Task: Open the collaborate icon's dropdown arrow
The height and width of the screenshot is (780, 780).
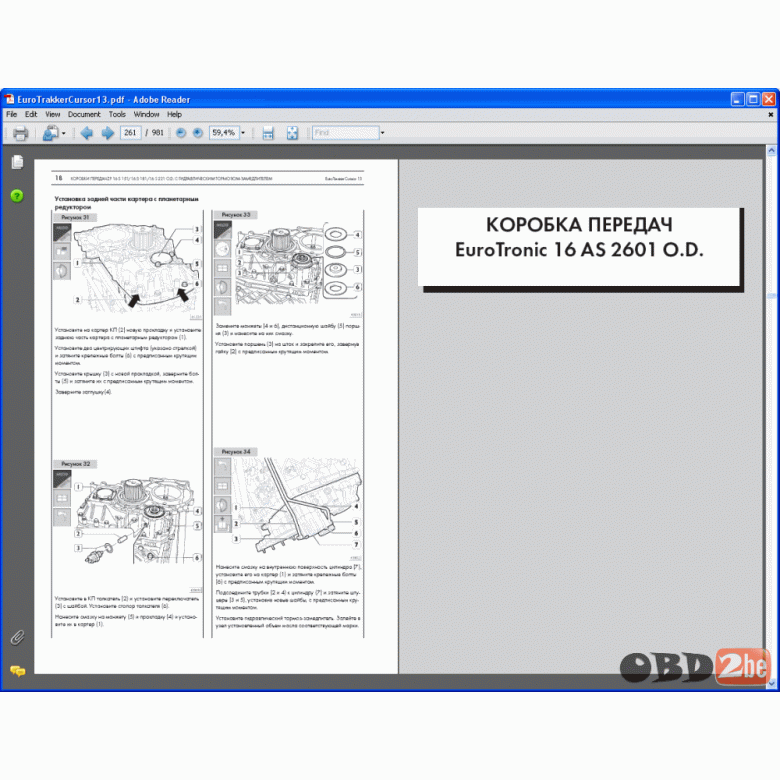Action: pos(64,133)
